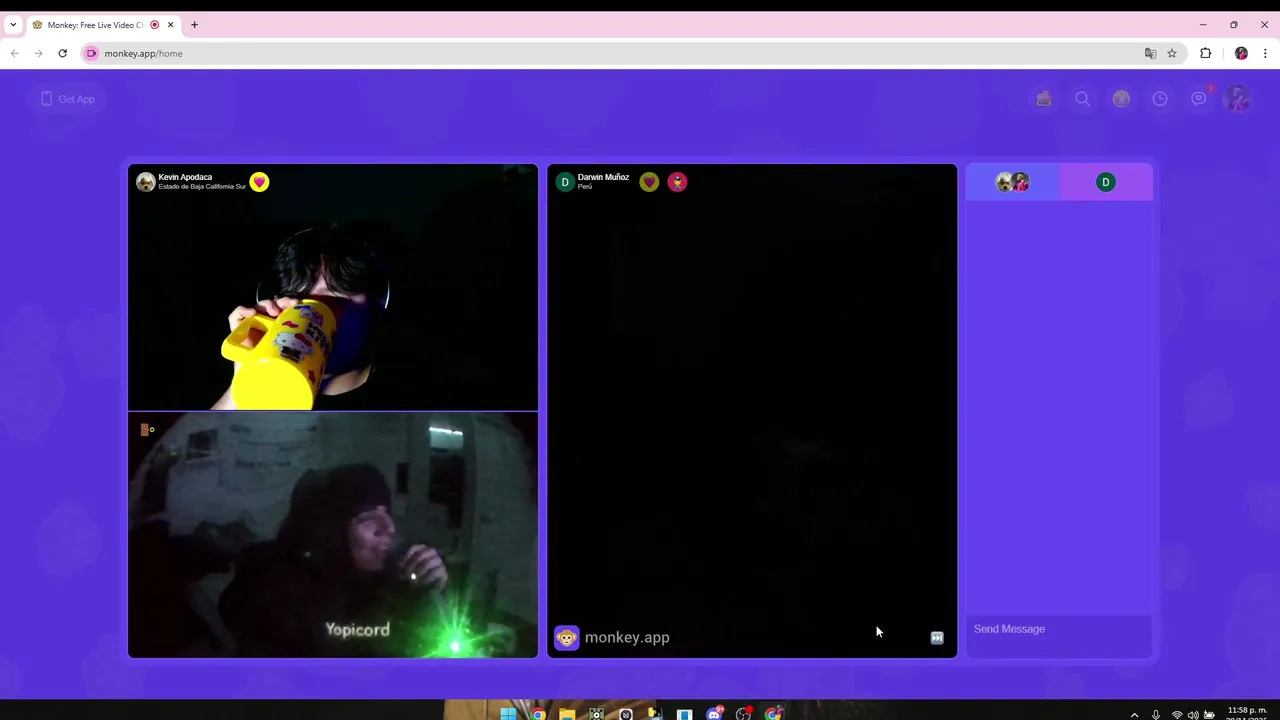Go back with browser back arrow
Screen dimensions: 1280x720
(x=14, y=53)
